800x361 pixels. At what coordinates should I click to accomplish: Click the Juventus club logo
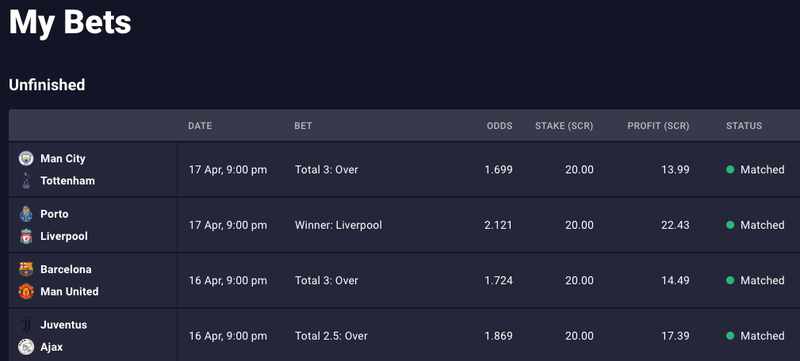click(x=26, y=325)
